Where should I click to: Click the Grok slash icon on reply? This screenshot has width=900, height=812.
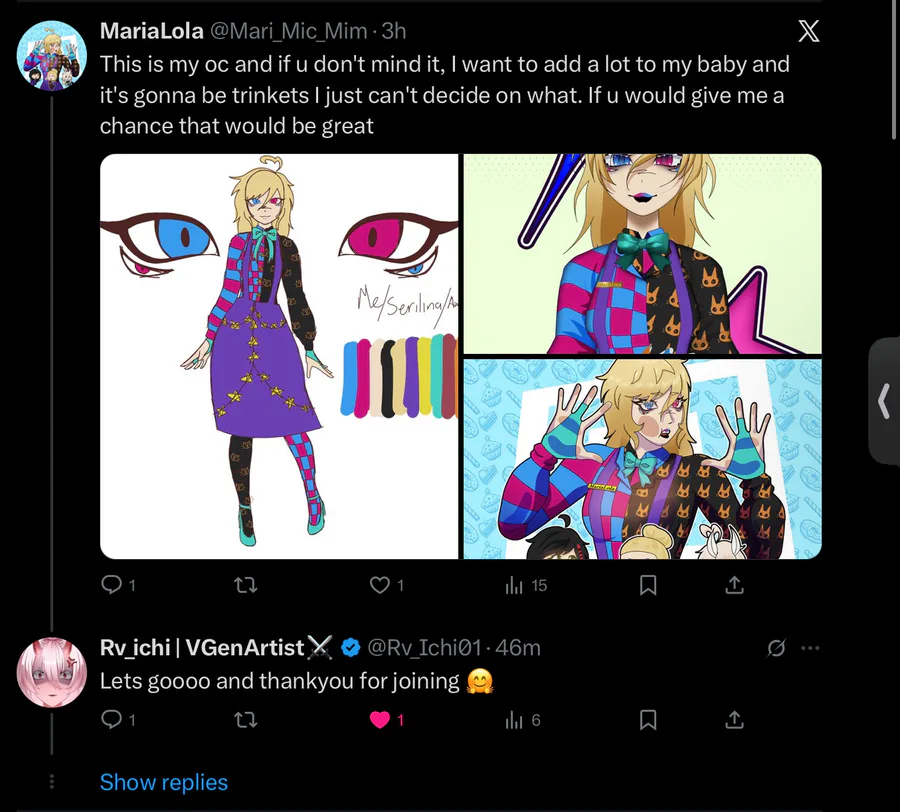pos(776,648)
